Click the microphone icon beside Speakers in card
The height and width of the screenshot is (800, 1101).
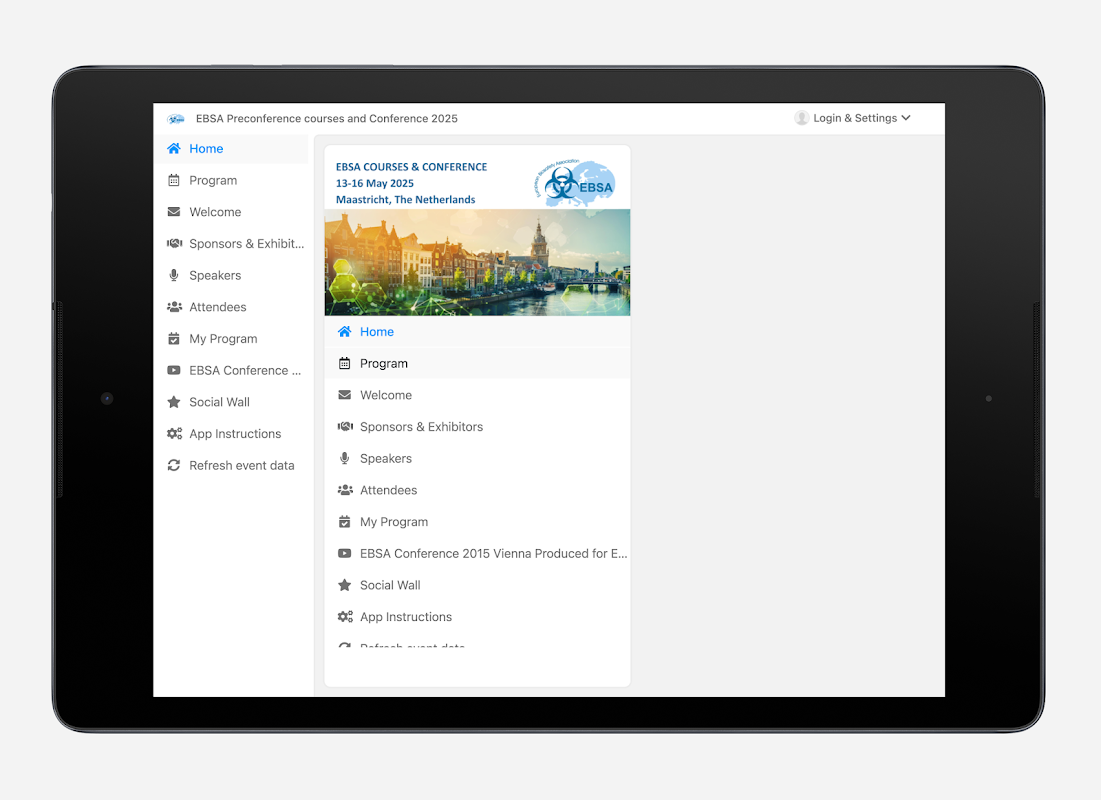pos(345,458)
